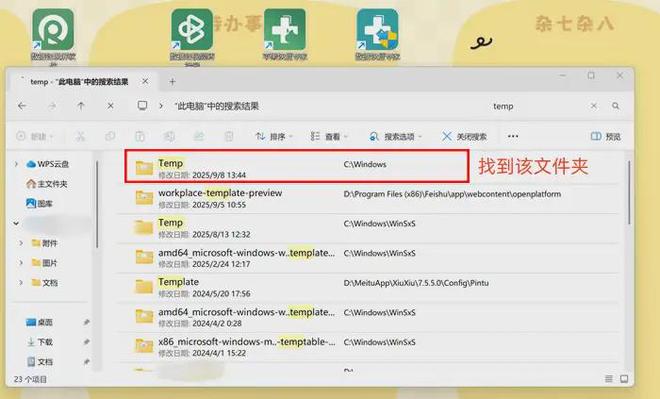Stop loading with the X beside the Up arrow
This screenshot has height=399, width=660.
pos(110,106)
